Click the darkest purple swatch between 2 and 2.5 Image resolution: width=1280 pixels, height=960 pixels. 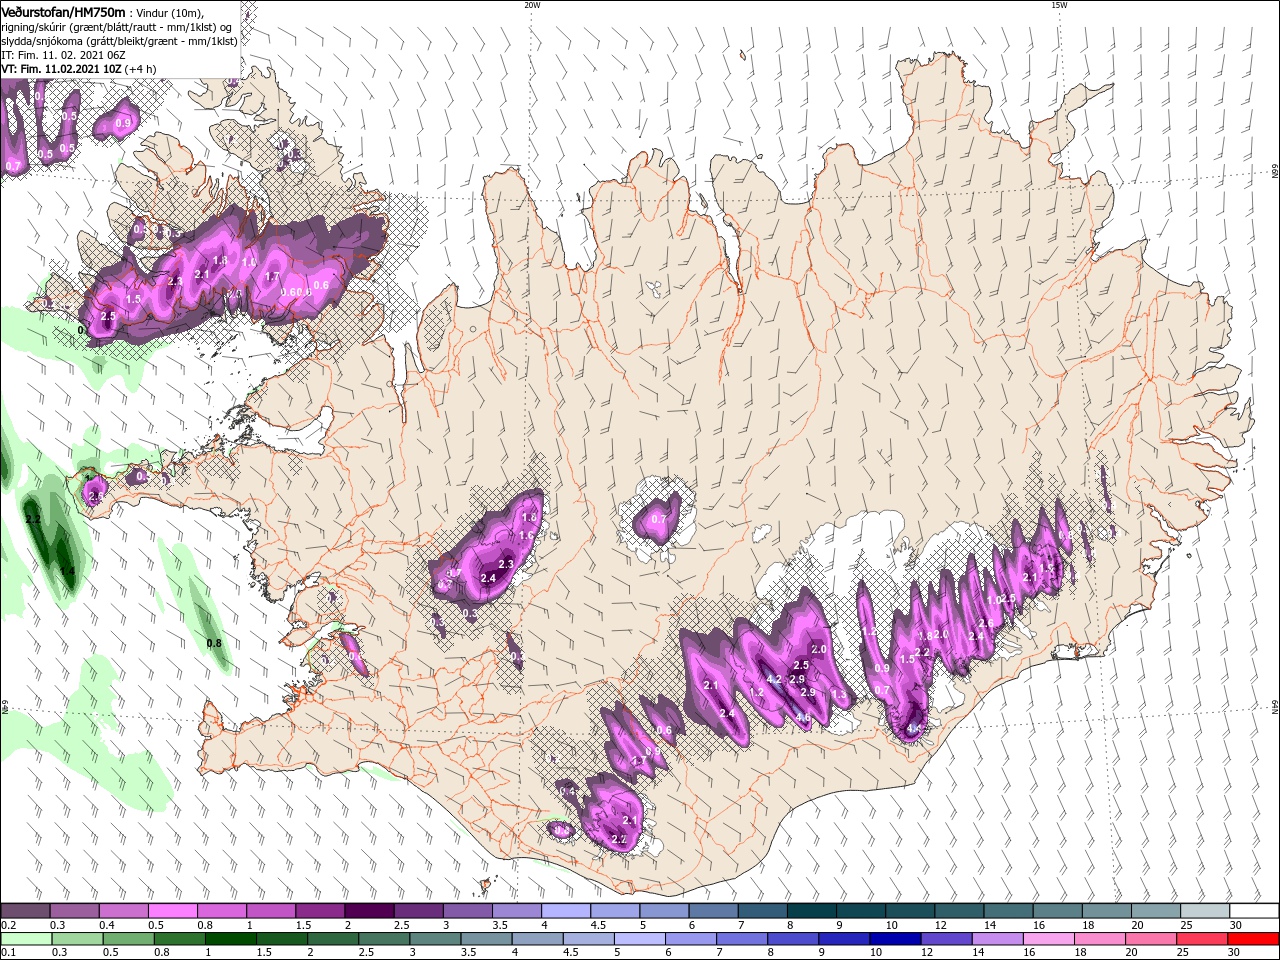[369, 911]
